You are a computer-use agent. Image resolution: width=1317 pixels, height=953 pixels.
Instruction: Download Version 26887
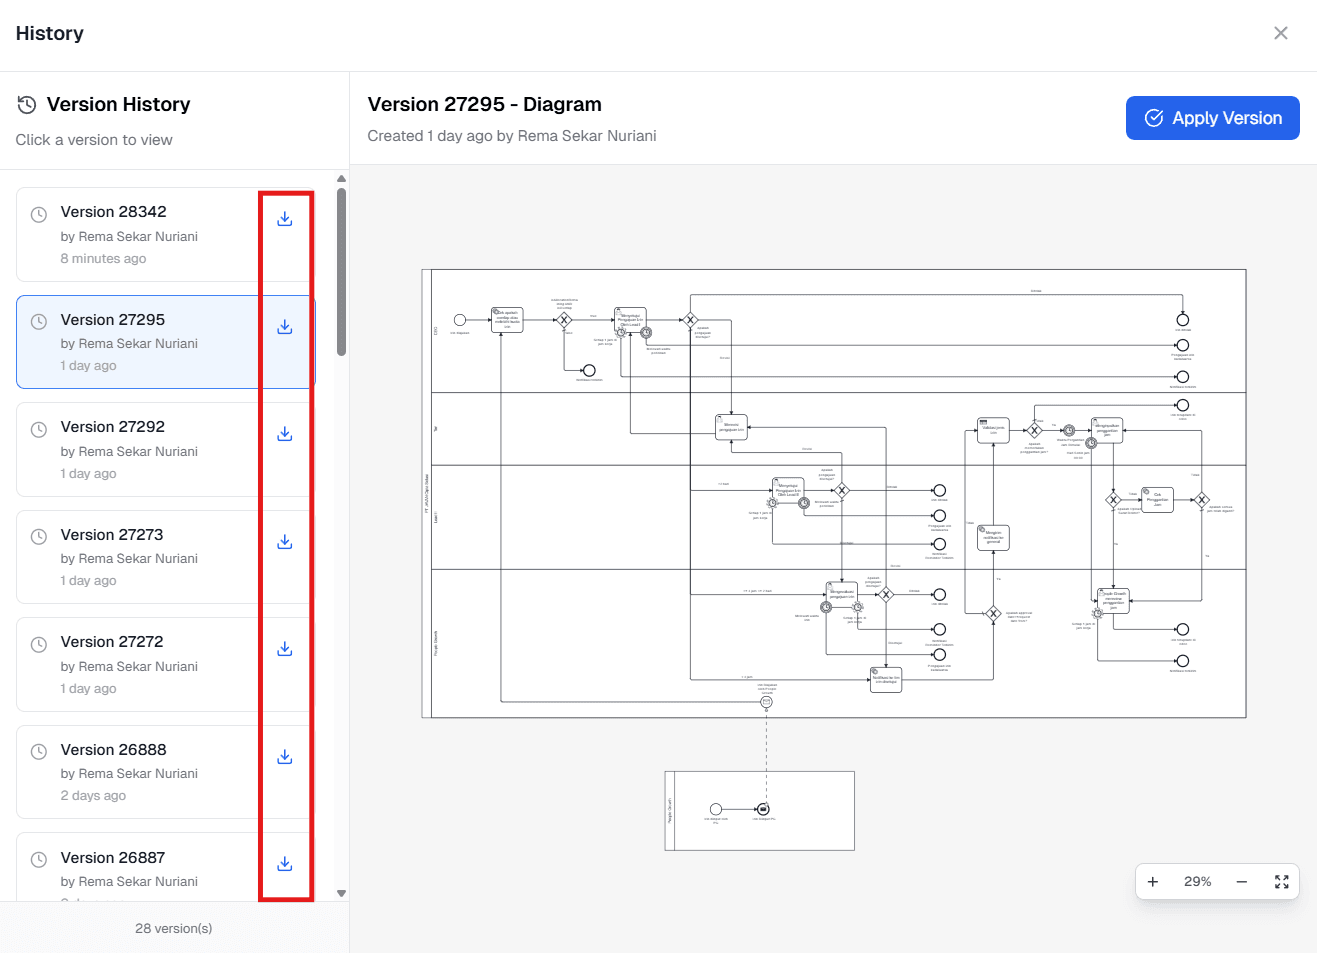coord(284,864)
